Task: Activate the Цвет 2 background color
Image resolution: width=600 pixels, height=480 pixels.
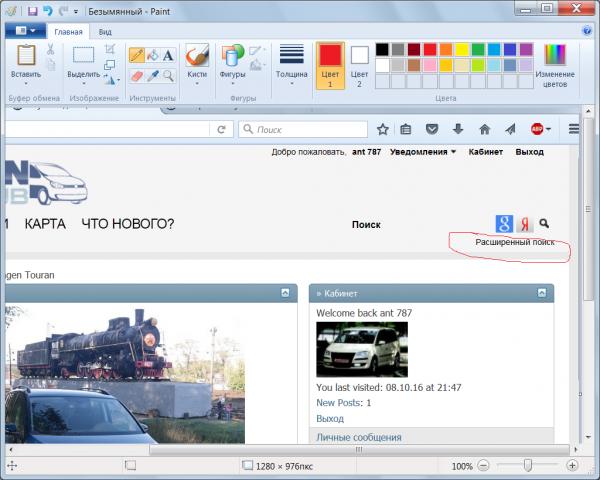Action: (359, 66)
